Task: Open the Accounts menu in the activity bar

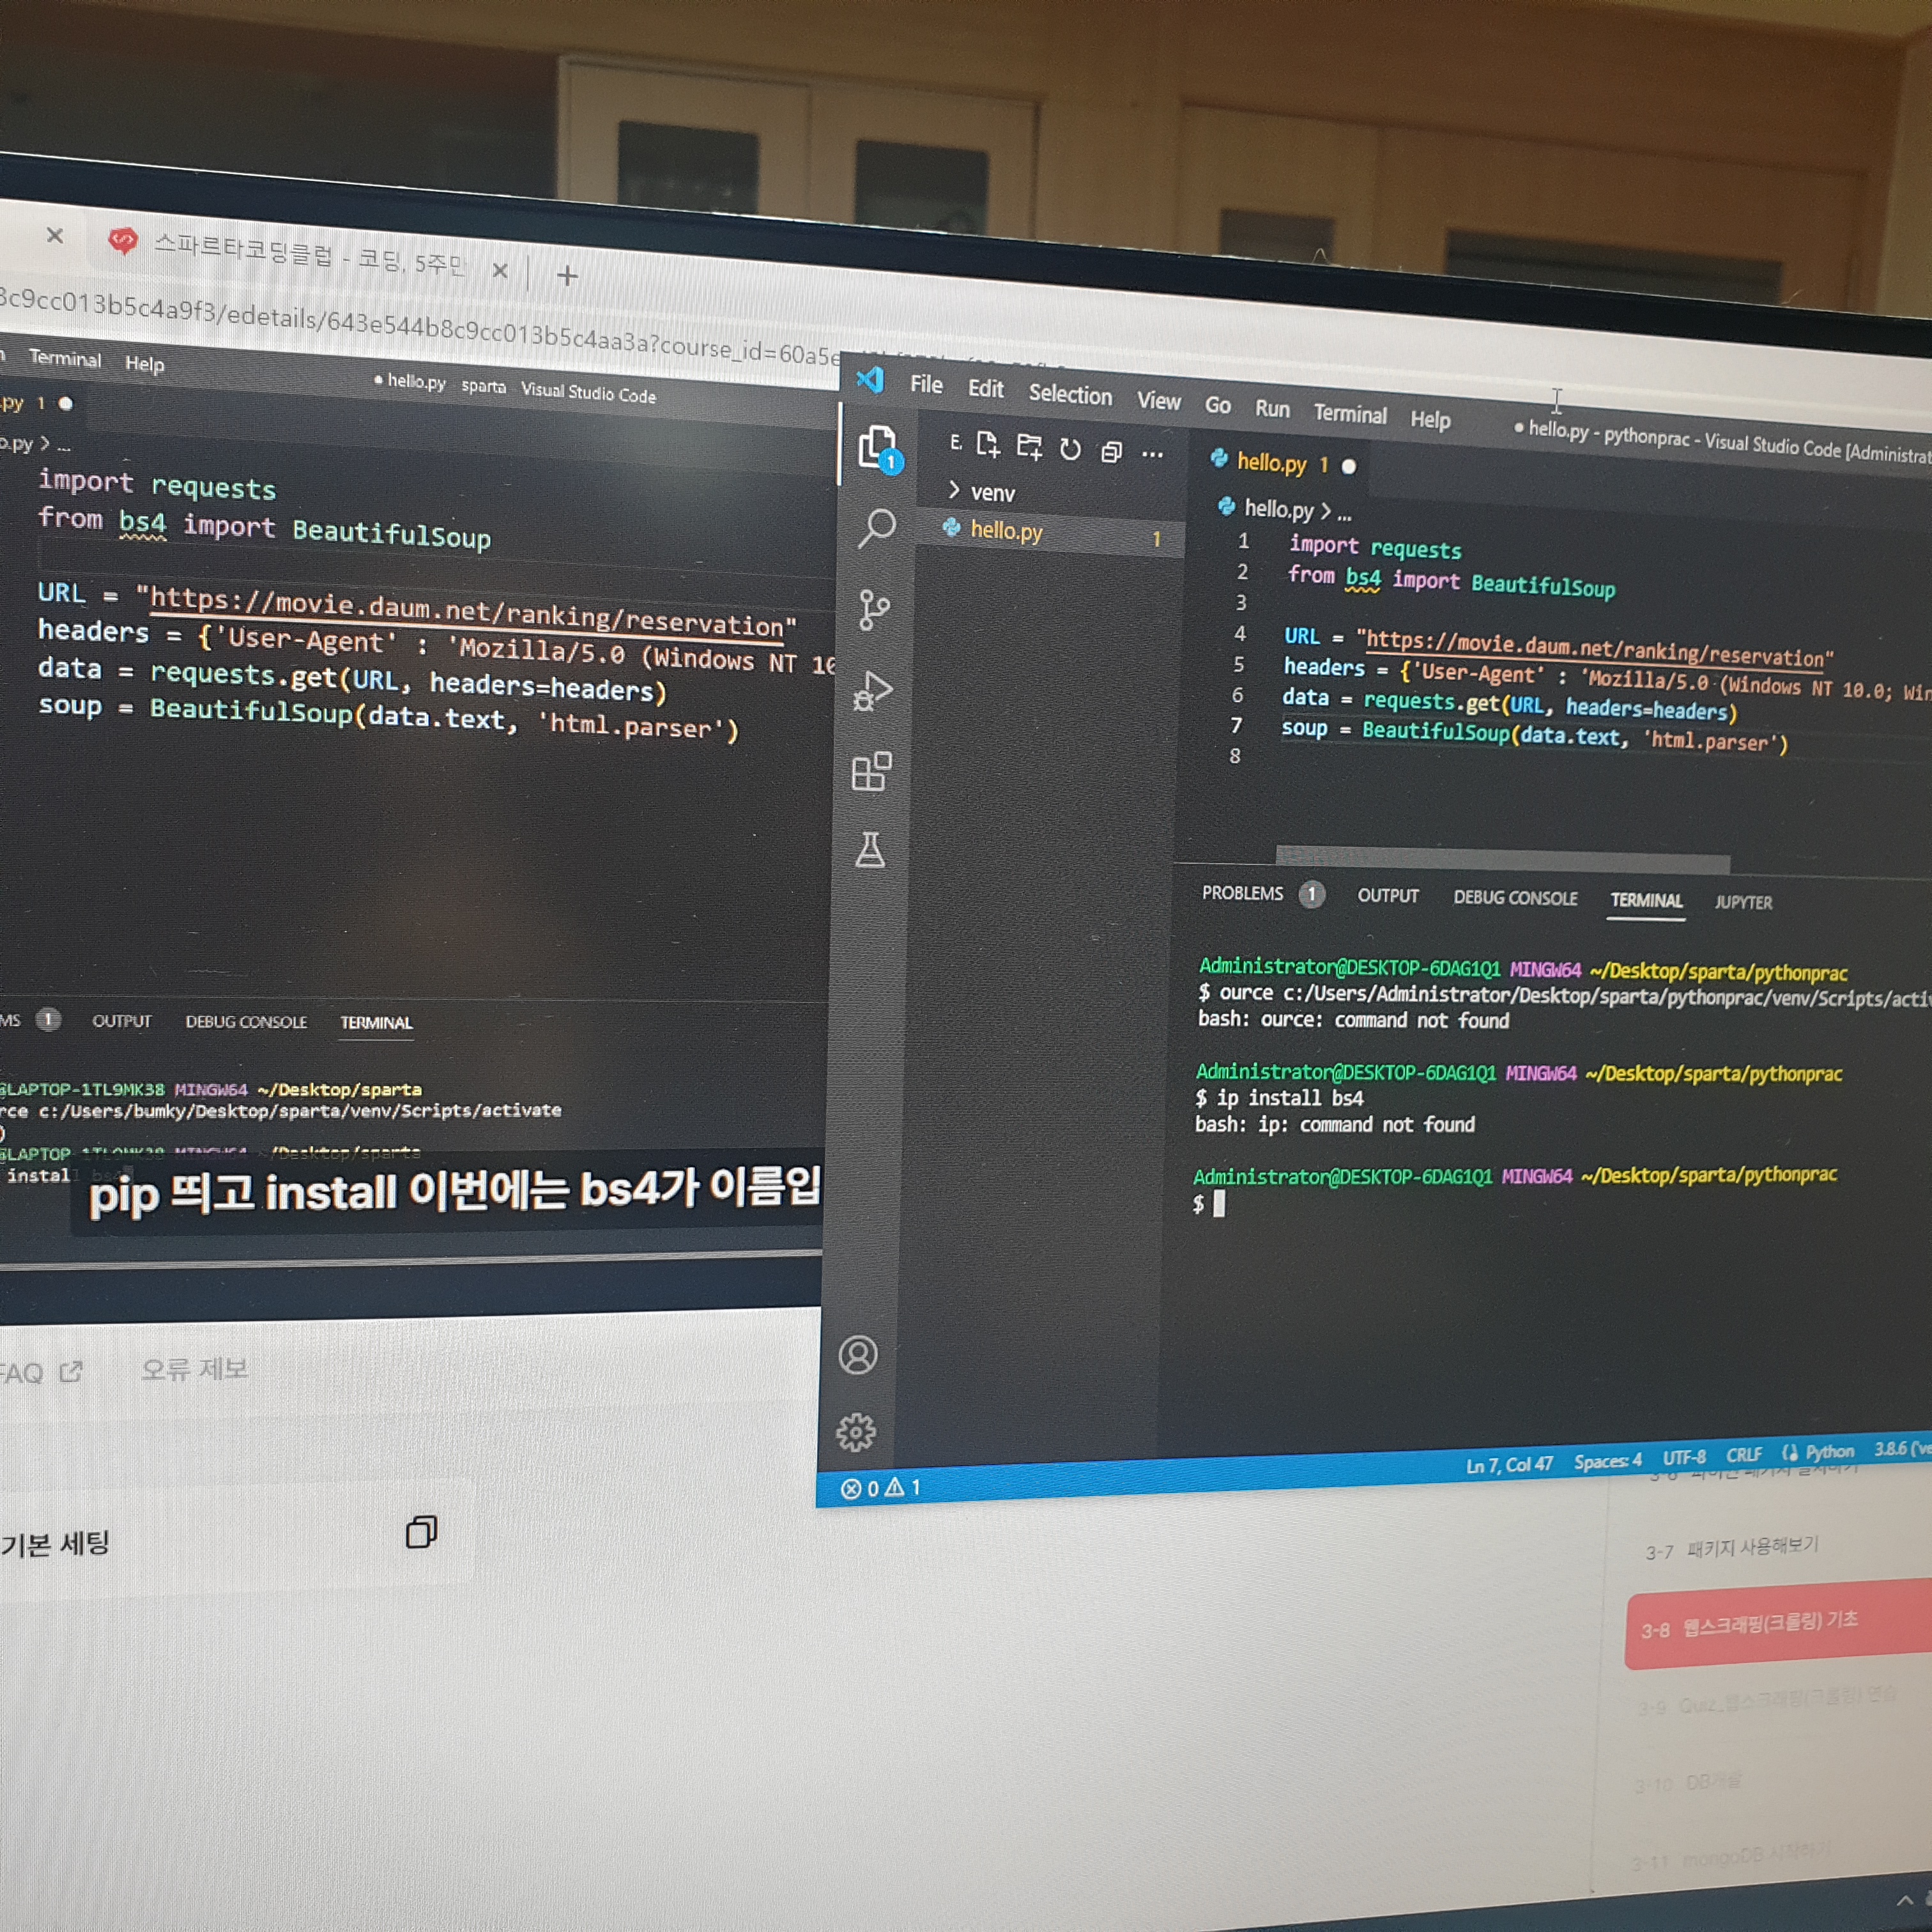Action: tap(858, 1355)
